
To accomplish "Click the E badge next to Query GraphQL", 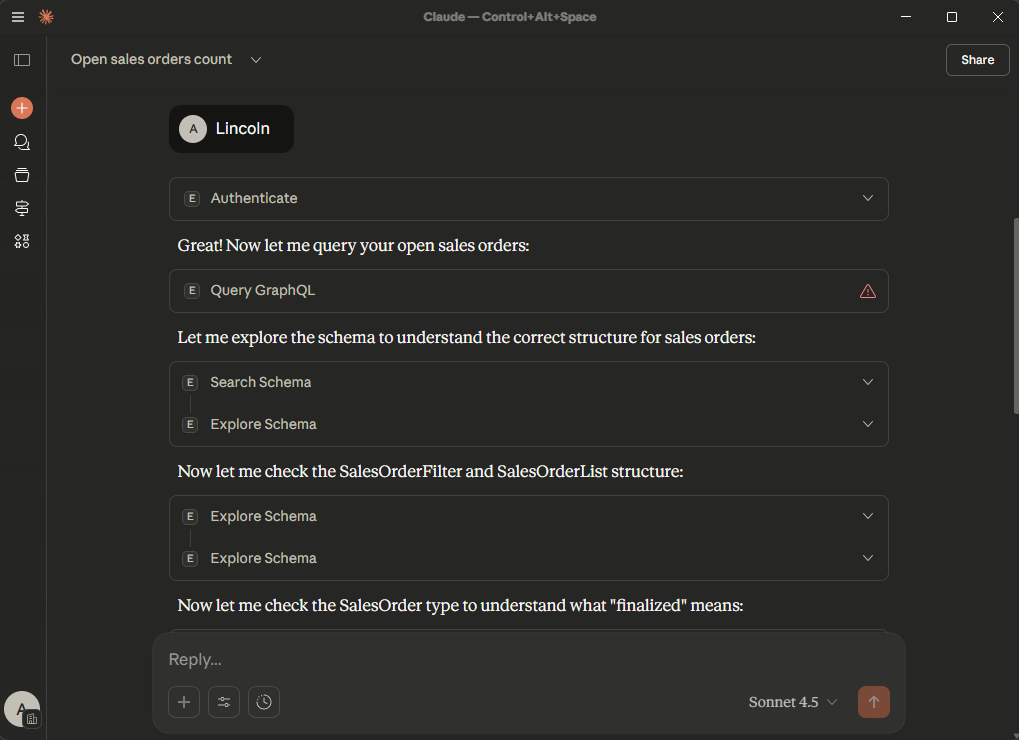I will (x=192, y=290).
